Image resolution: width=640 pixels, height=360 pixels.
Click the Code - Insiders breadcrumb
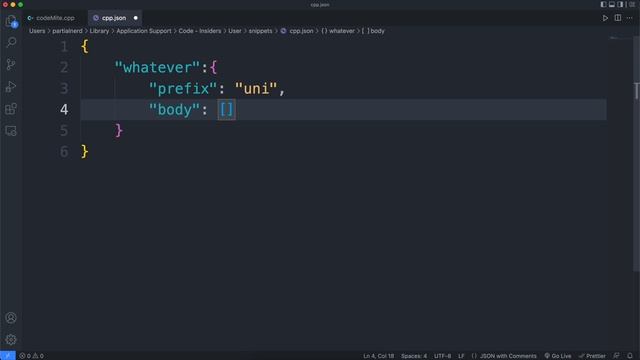coord(200,31)
